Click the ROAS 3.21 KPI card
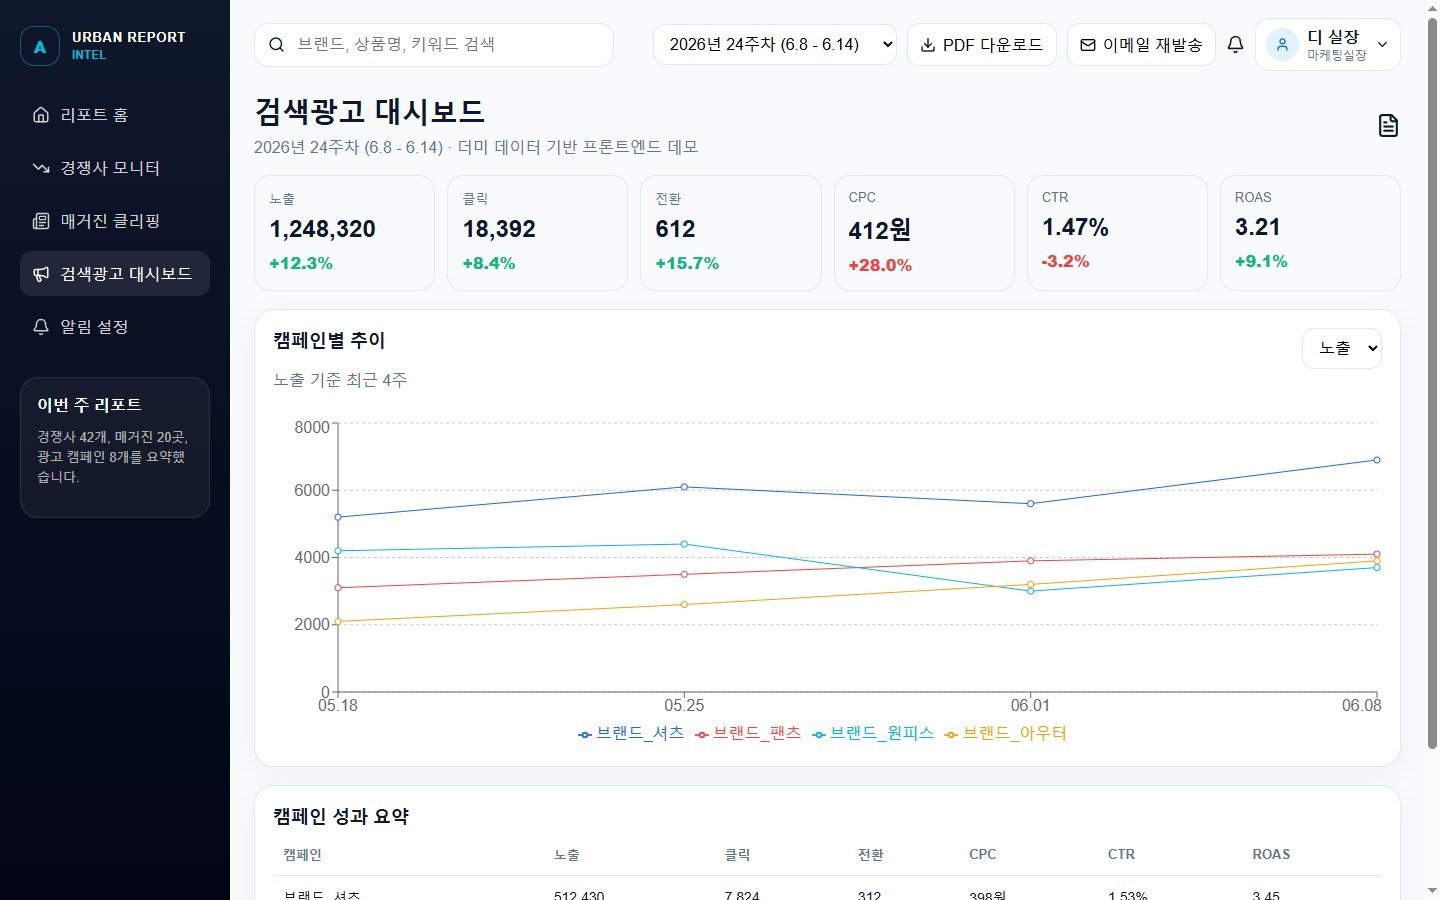This screenshot has width=1440, height=900. pos(1310,233)
